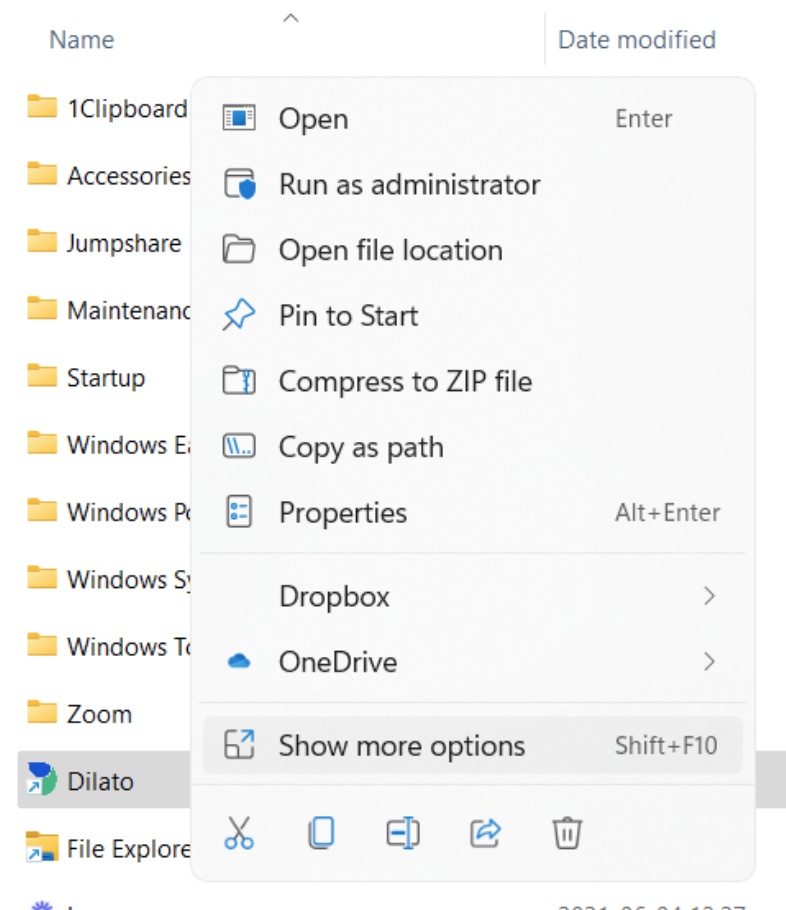Click the ascending sort chevron above Name column
Viewport: 786px width, 910px height.
pos(290,17)
